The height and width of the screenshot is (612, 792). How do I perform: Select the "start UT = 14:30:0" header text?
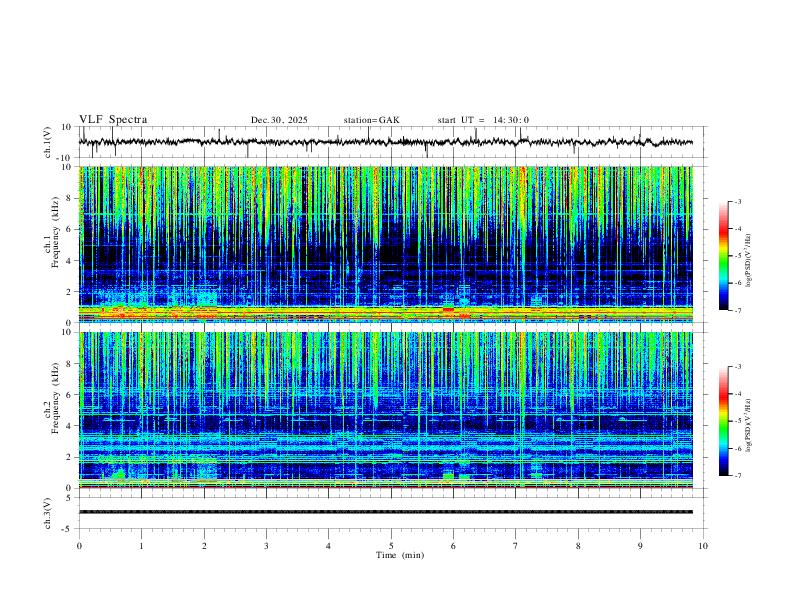tap(483, 120)
